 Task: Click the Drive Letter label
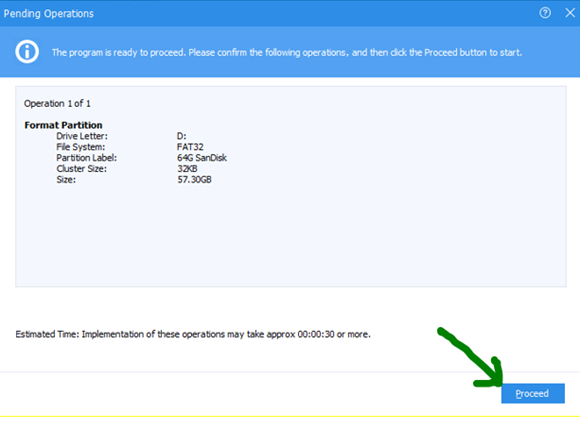pyautogui.click(x=82, y=136)
